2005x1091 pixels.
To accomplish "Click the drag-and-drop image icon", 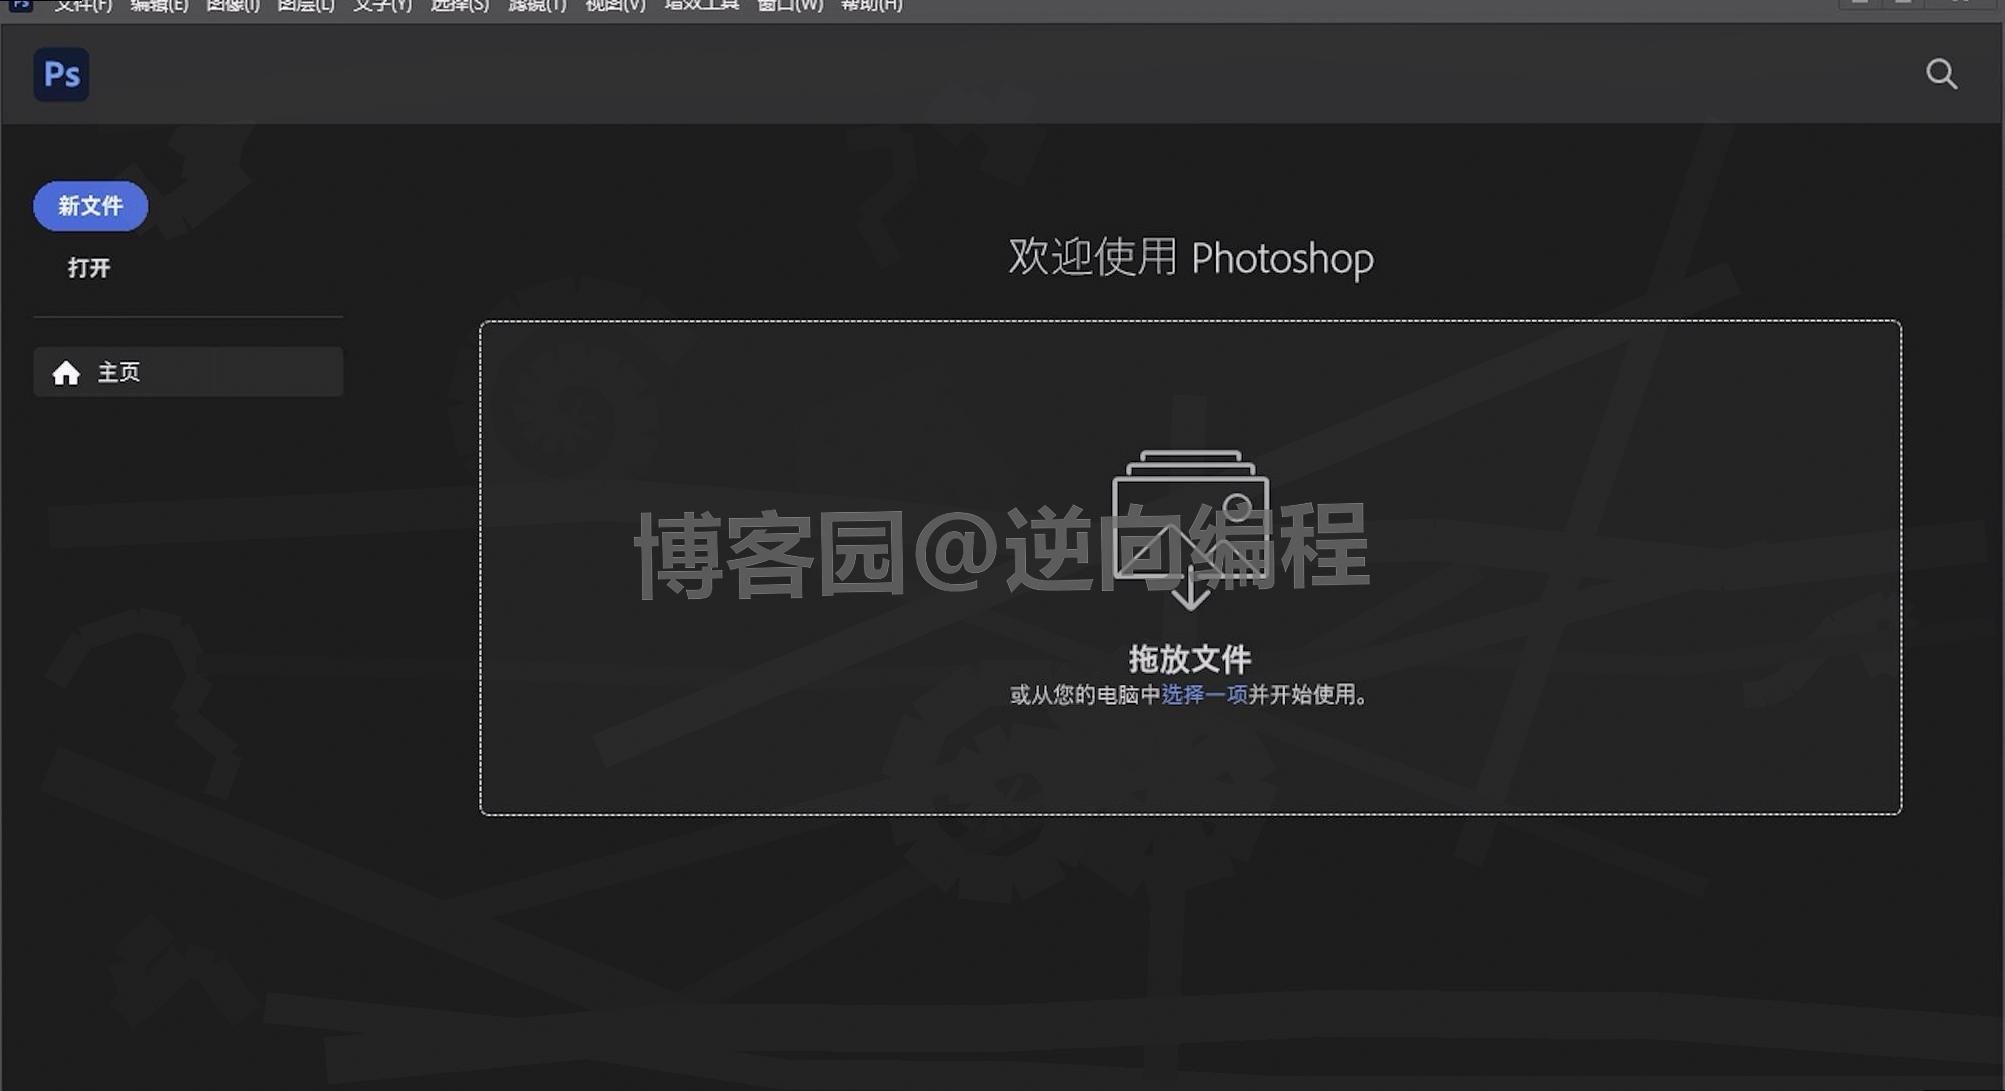I will tap(1190, 530).
